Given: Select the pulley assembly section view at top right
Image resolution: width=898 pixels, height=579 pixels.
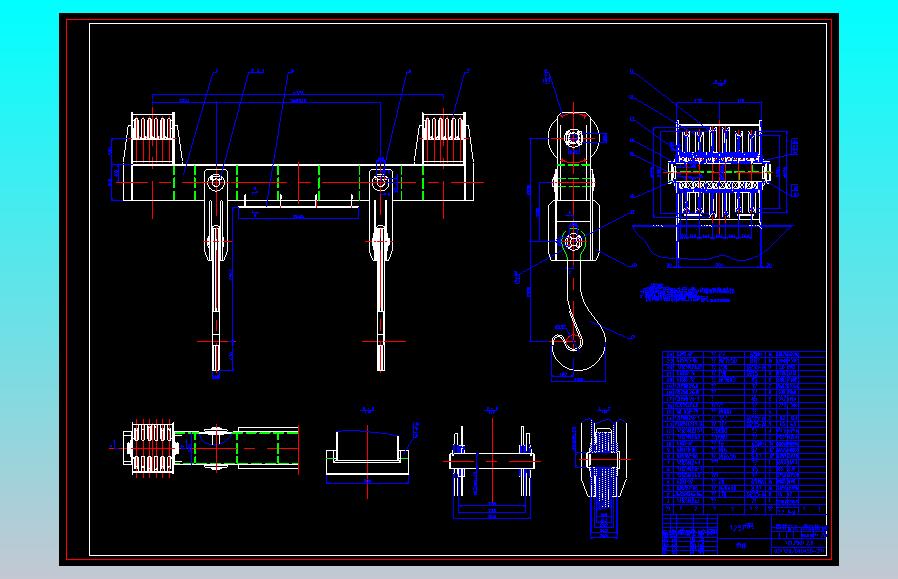Looking at the screenshot, I should coord(719,171).
